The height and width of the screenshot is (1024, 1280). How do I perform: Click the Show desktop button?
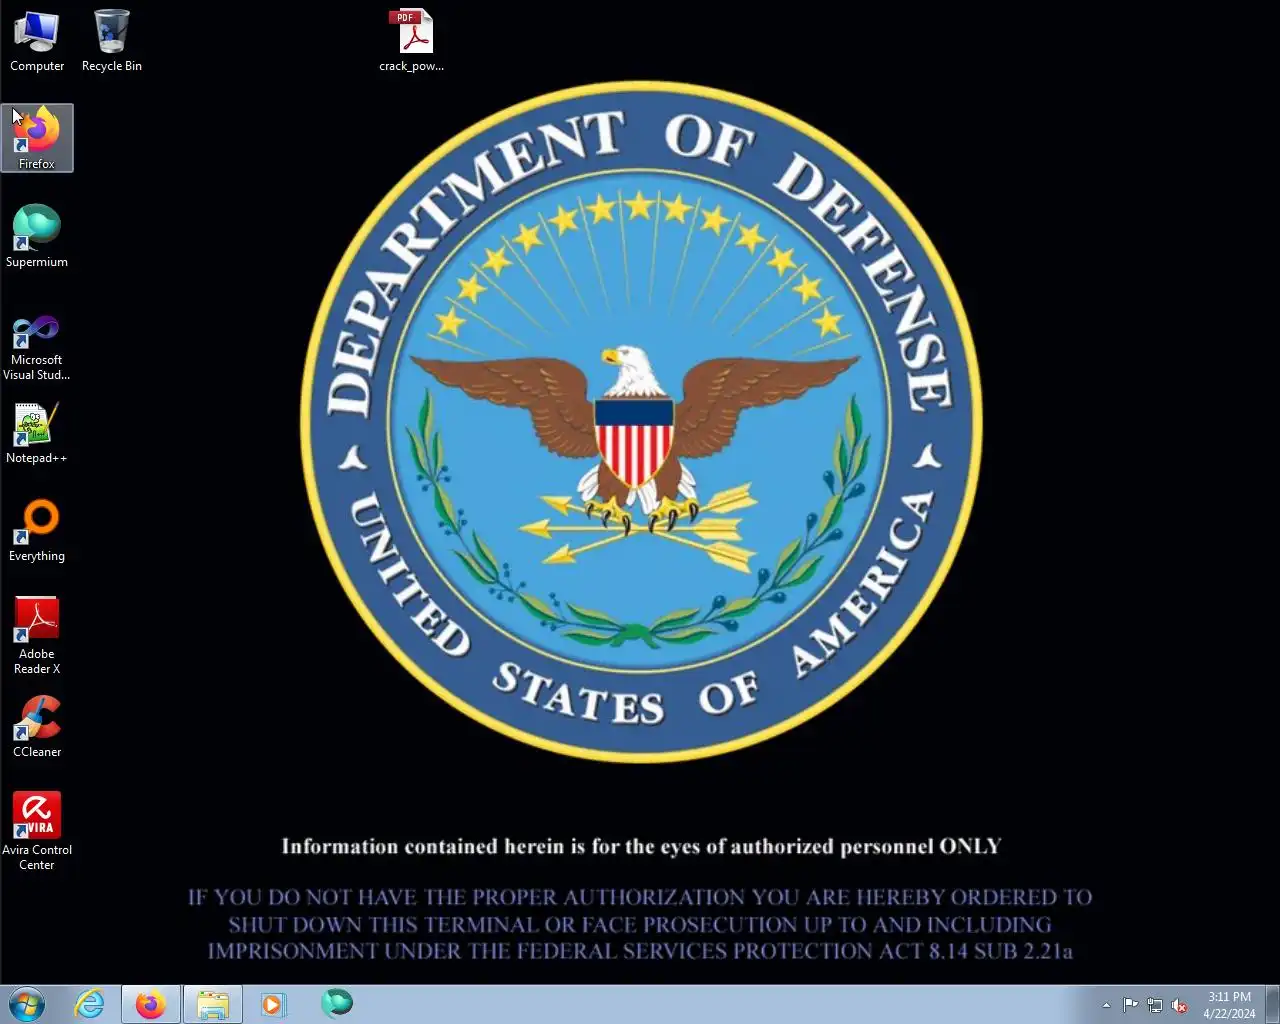coord(1272,1004)
